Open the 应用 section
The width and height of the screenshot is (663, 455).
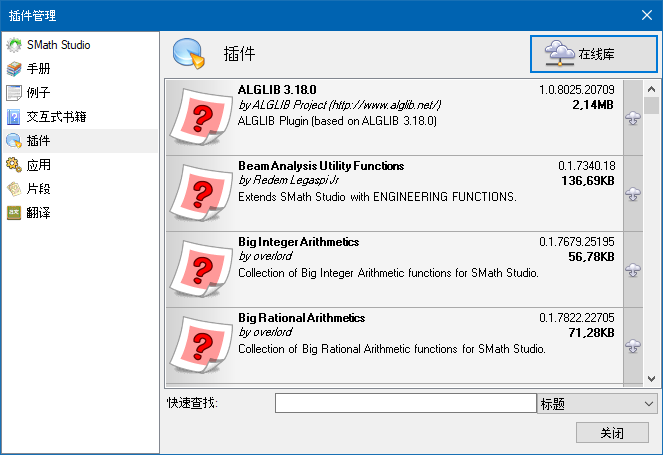[80, 165]
